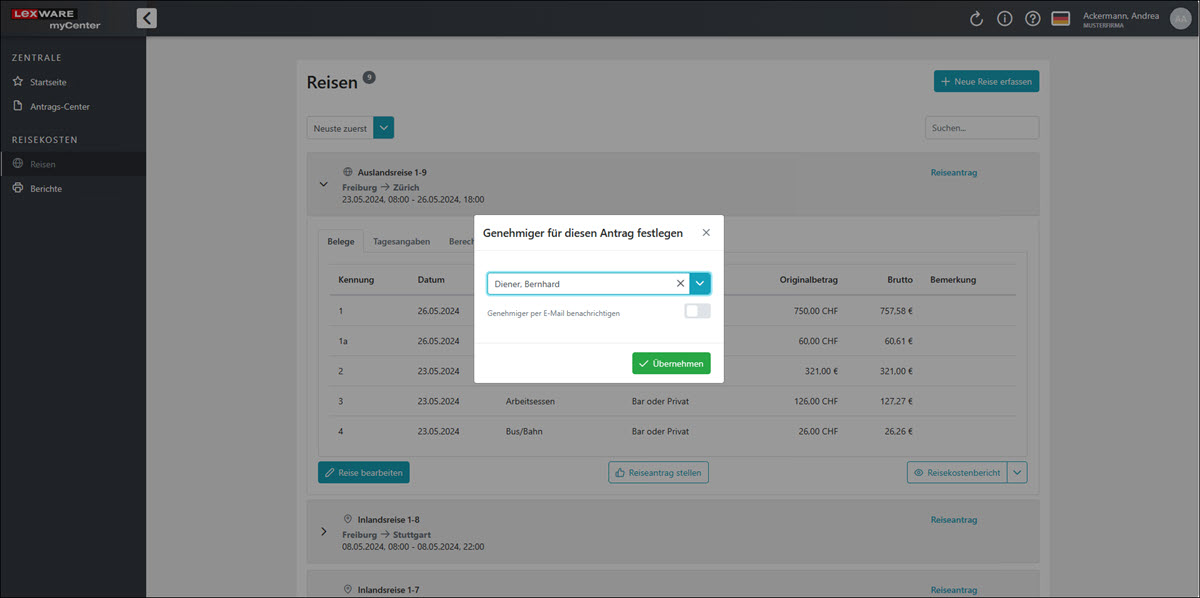This screenshot has width=1200, height=598.
Task: Expand Inlandsreise 1-8 trip entry
Action: pyautogui.click(x=323, y=532)
